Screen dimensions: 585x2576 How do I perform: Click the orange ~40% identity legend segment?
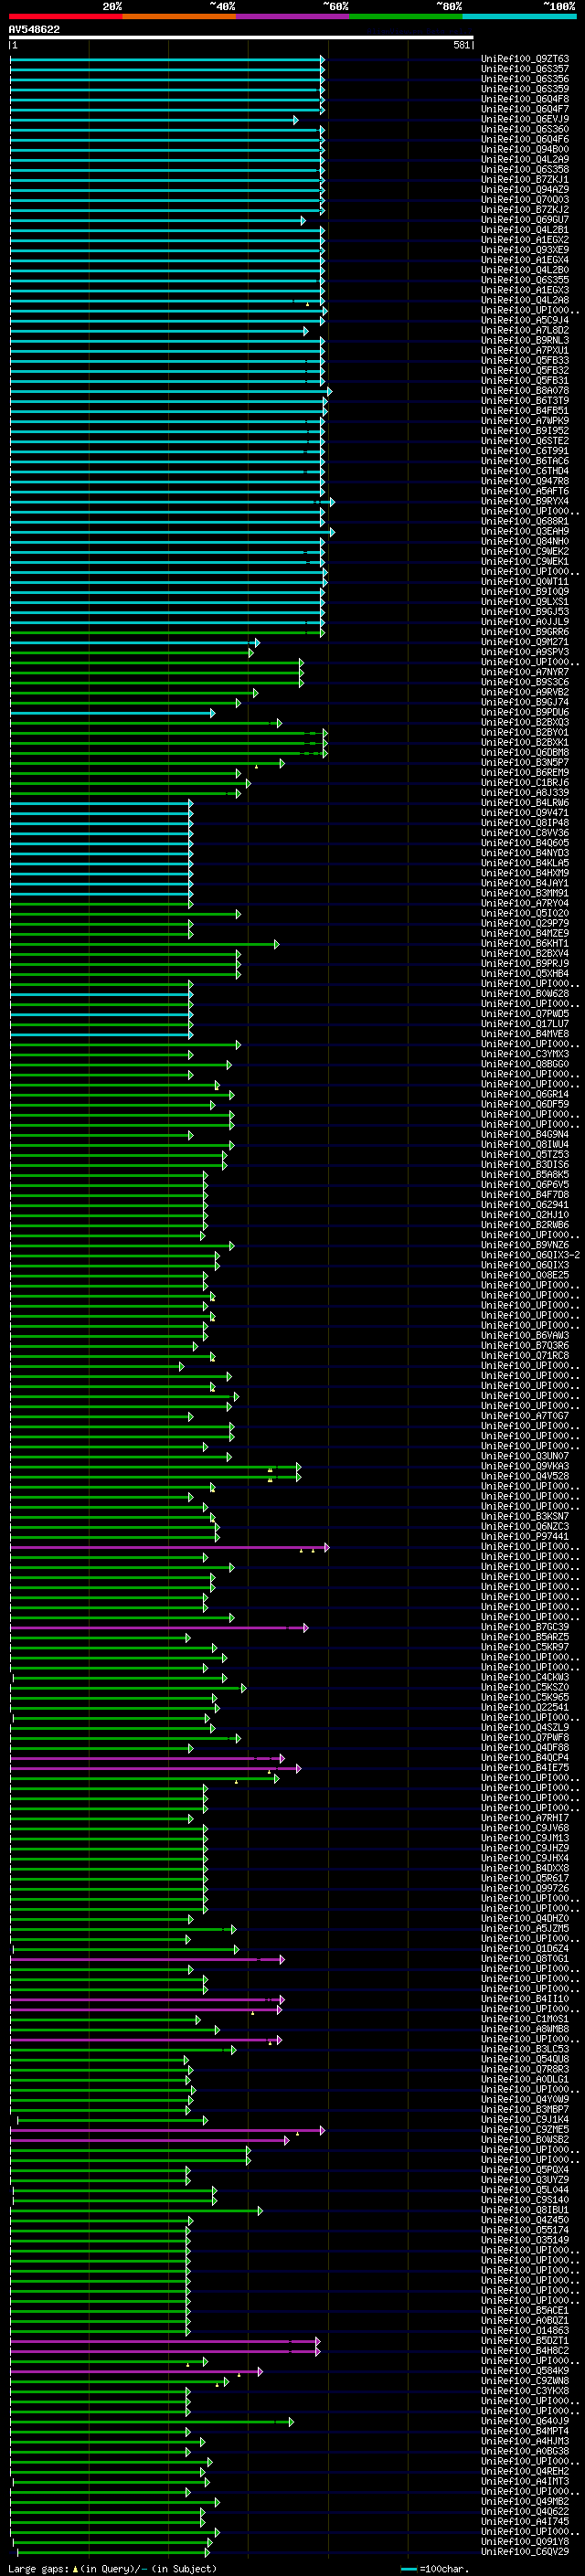(179, 16)
